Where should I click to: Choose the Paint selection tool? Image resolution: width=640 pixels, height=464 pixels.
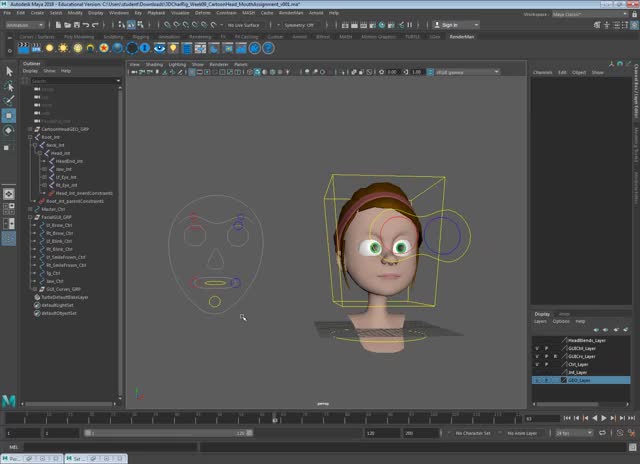[x=9, y=100]
